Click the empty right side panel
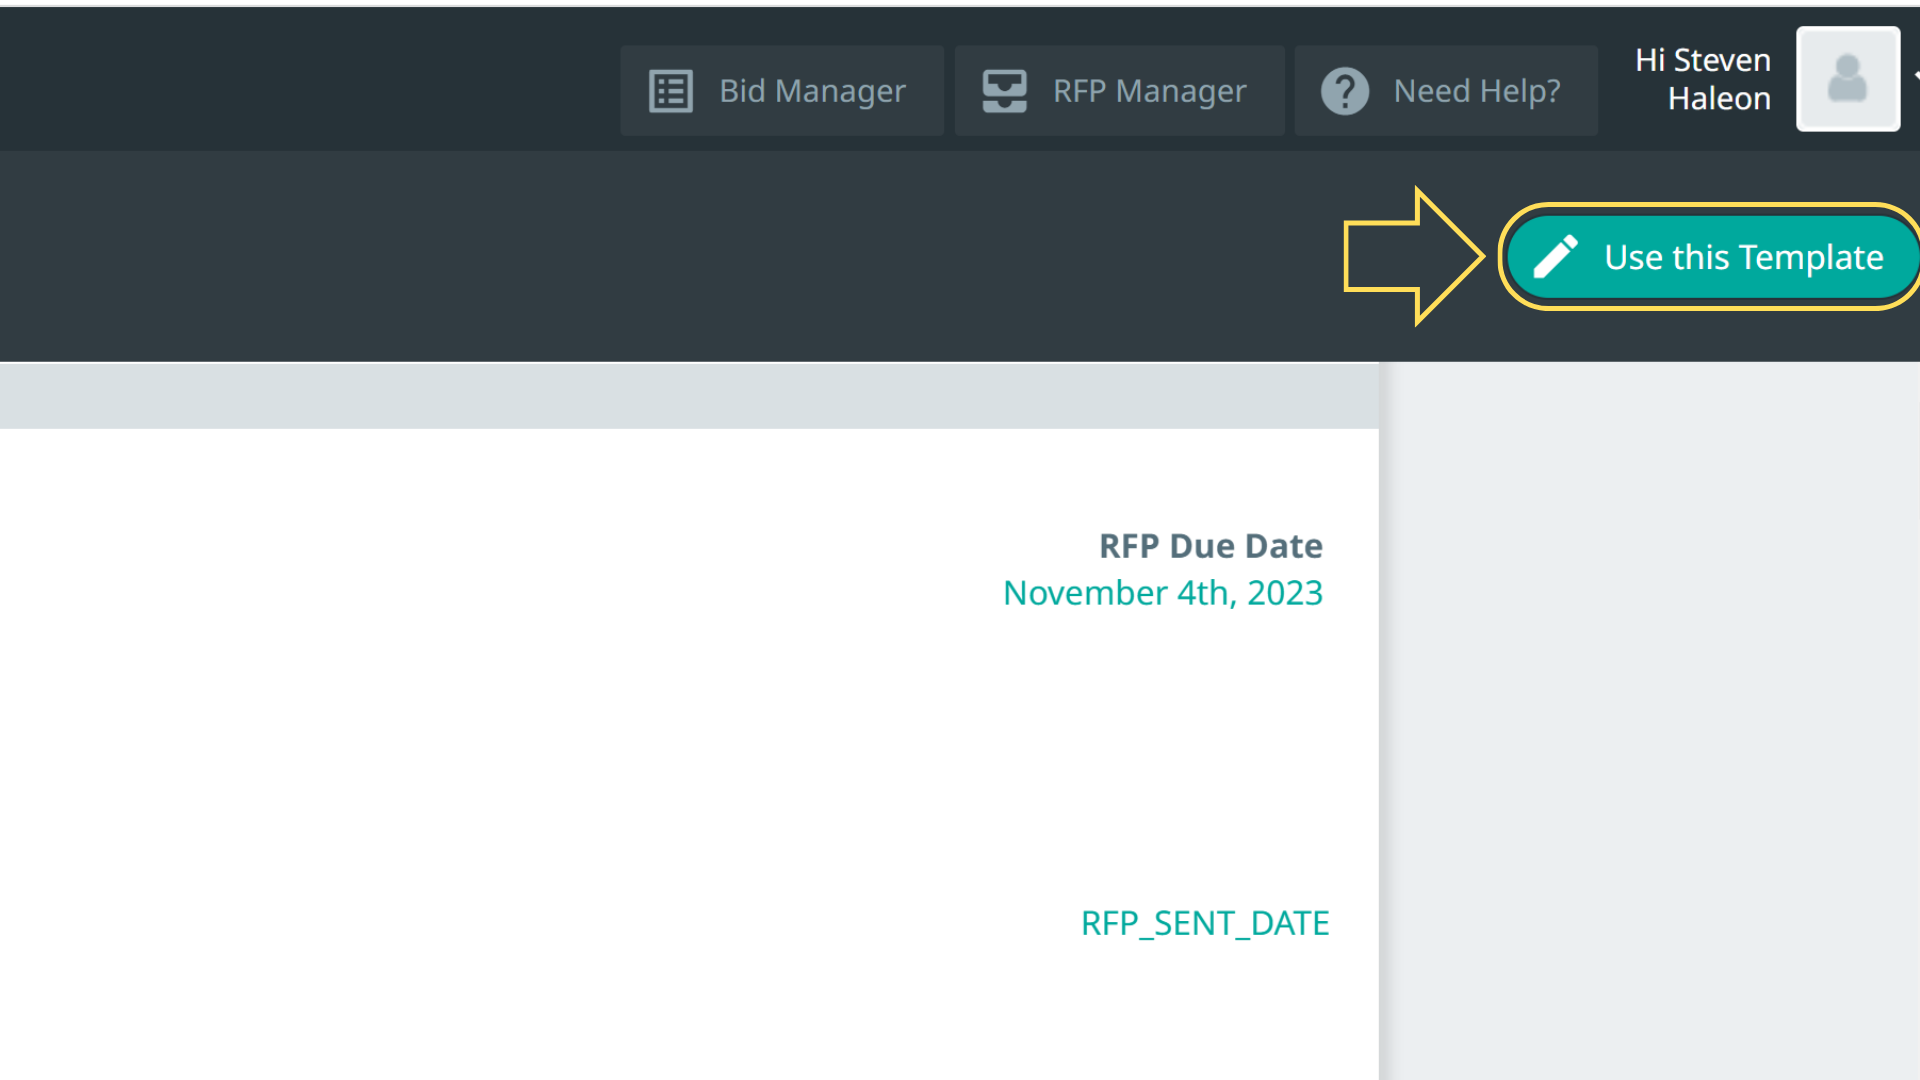The width and height of the screenshot is (1920, 1080). tap(1650, 720)
